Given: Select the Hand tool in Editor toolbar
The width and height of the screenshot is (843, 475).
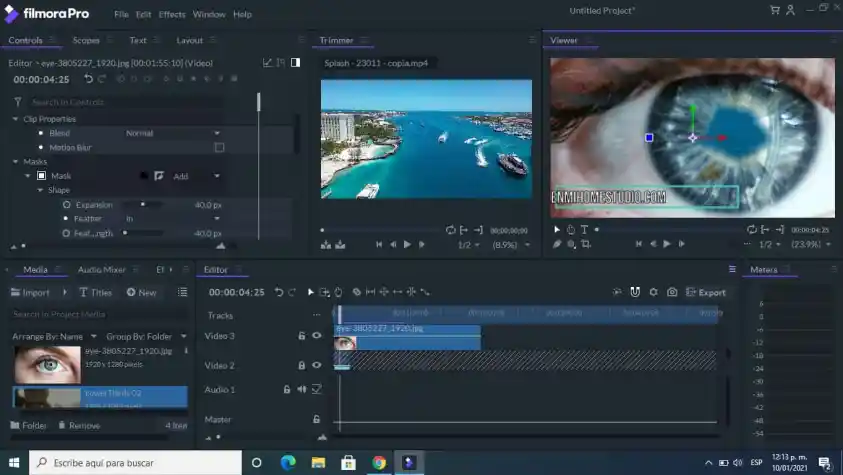Looking at the screenshot, I should coord(338,292).
